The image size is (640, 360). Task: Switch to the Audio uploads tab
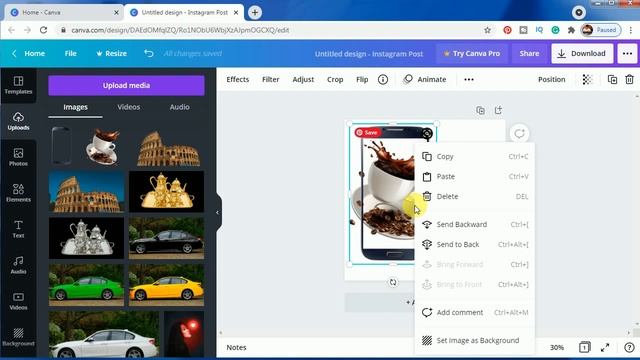click(x=180, y=107)
